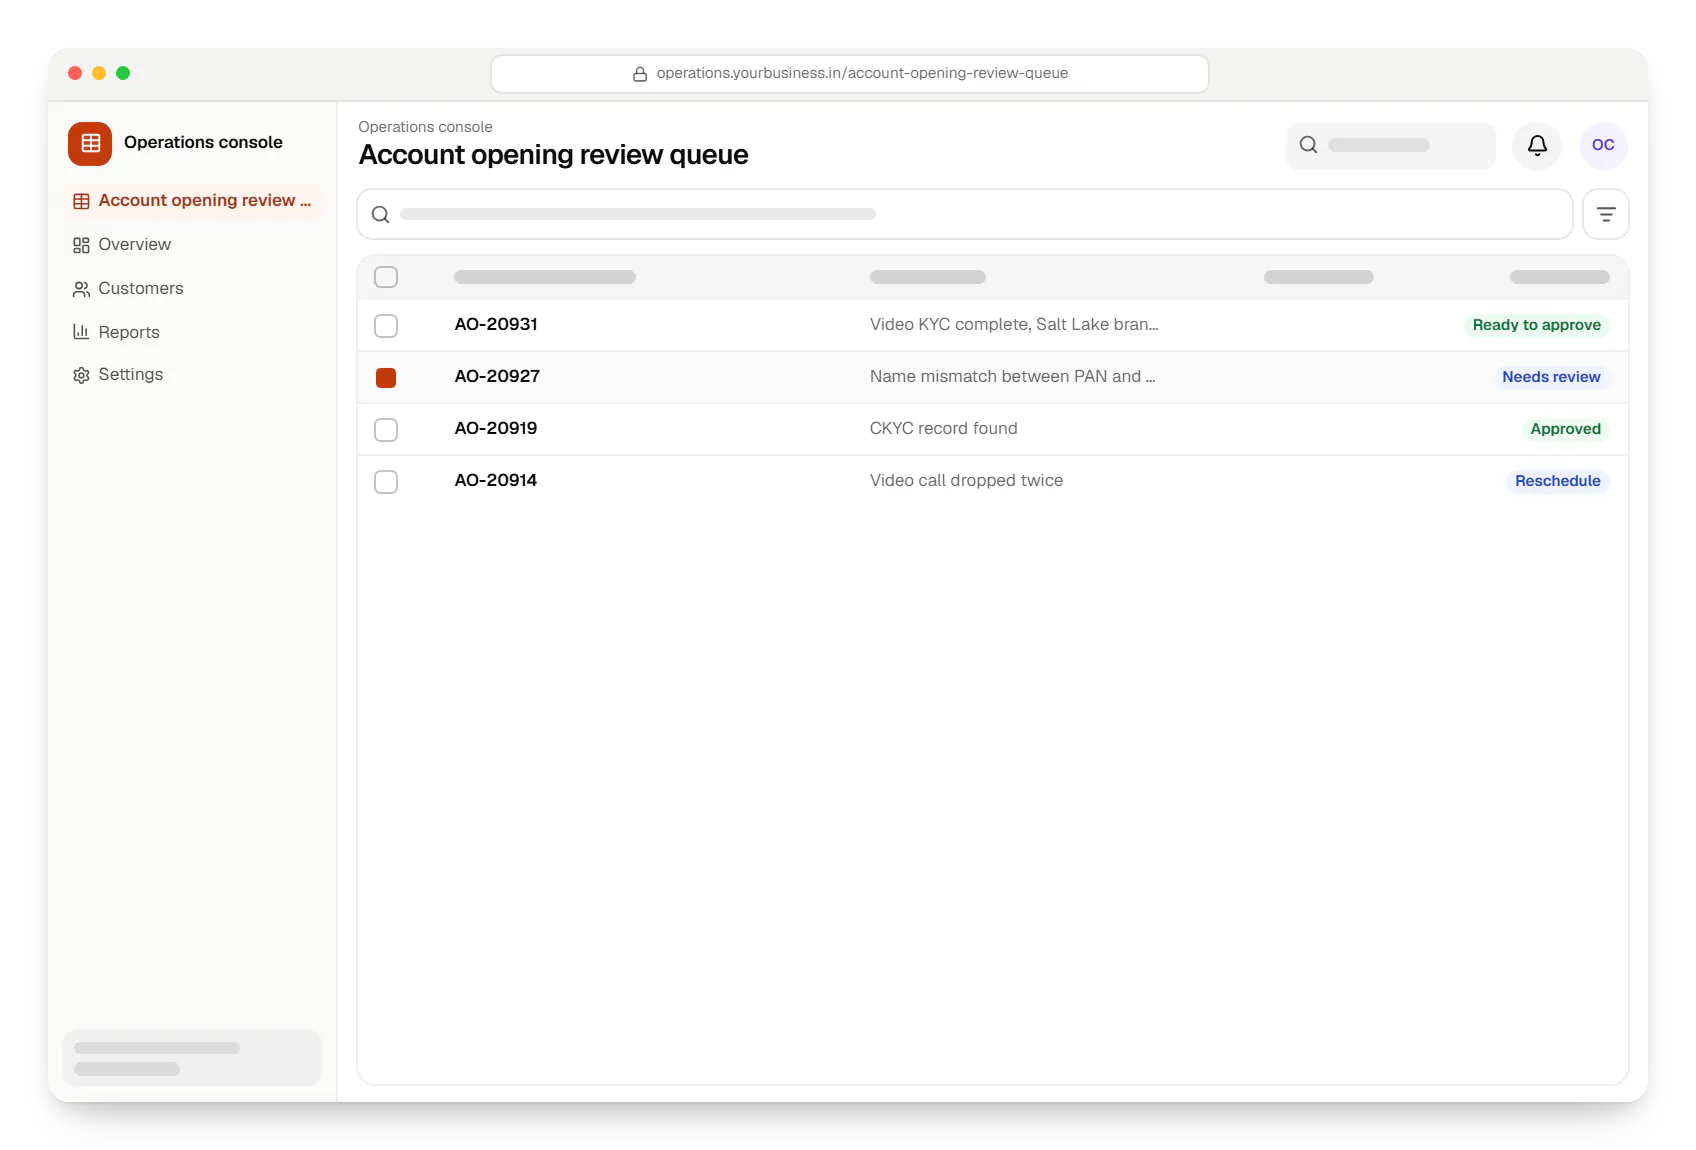Select the AO-20914 application ID
Image resolution: width=1696 pixels, height=1150 pixels.
496,480
